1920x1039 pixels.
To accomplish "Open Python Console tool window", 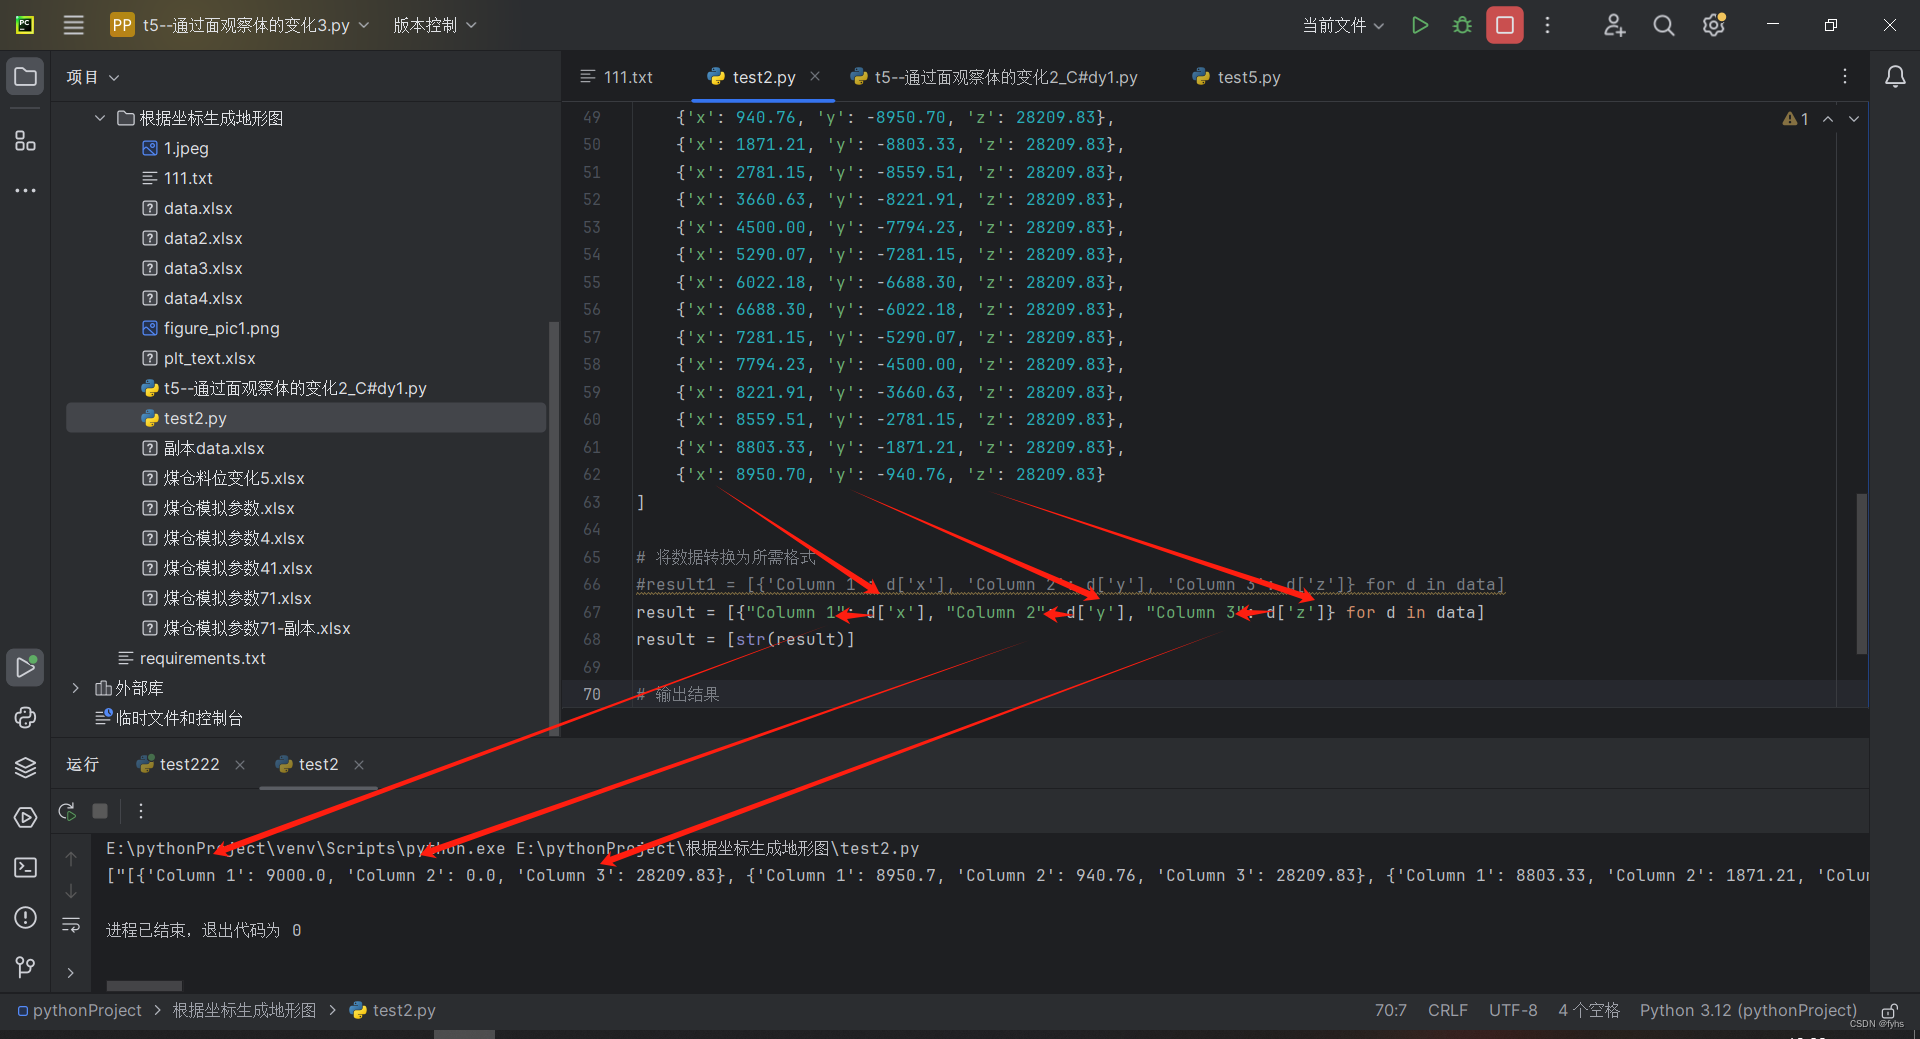I will click(x=25, y=717).
